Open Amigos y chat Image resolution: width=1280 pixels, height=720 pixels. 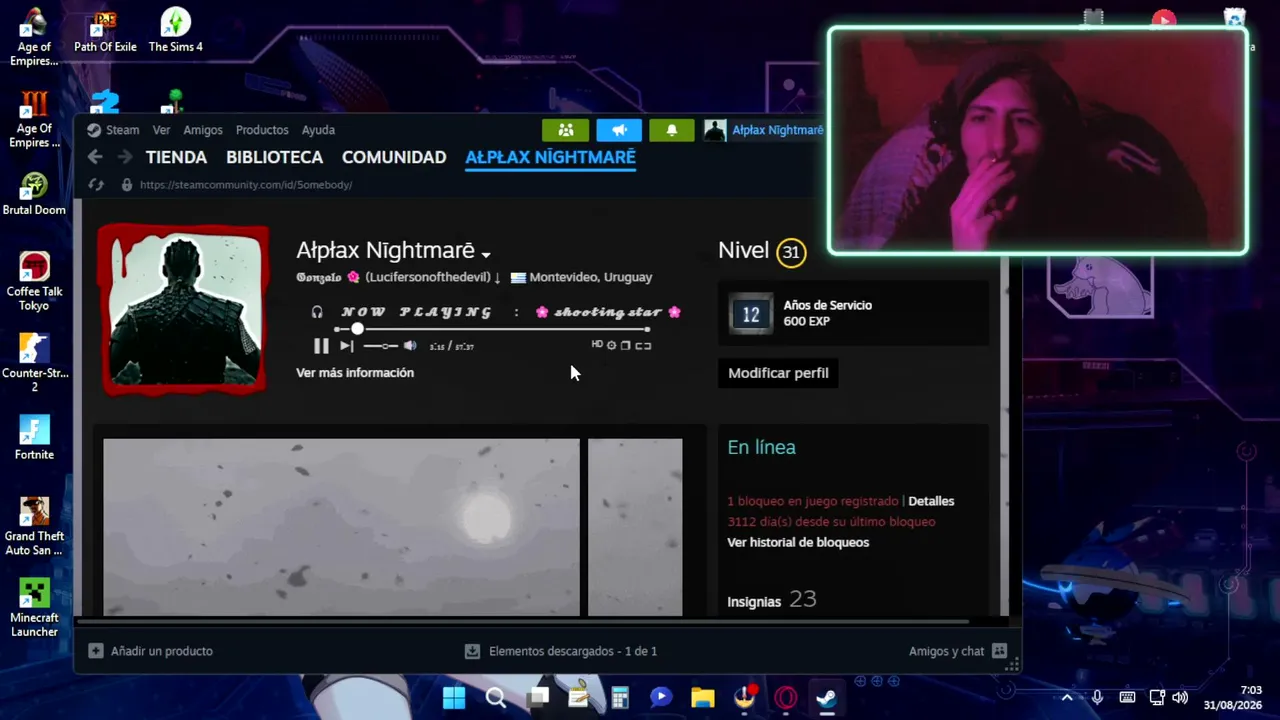click(x=958, y=651)
